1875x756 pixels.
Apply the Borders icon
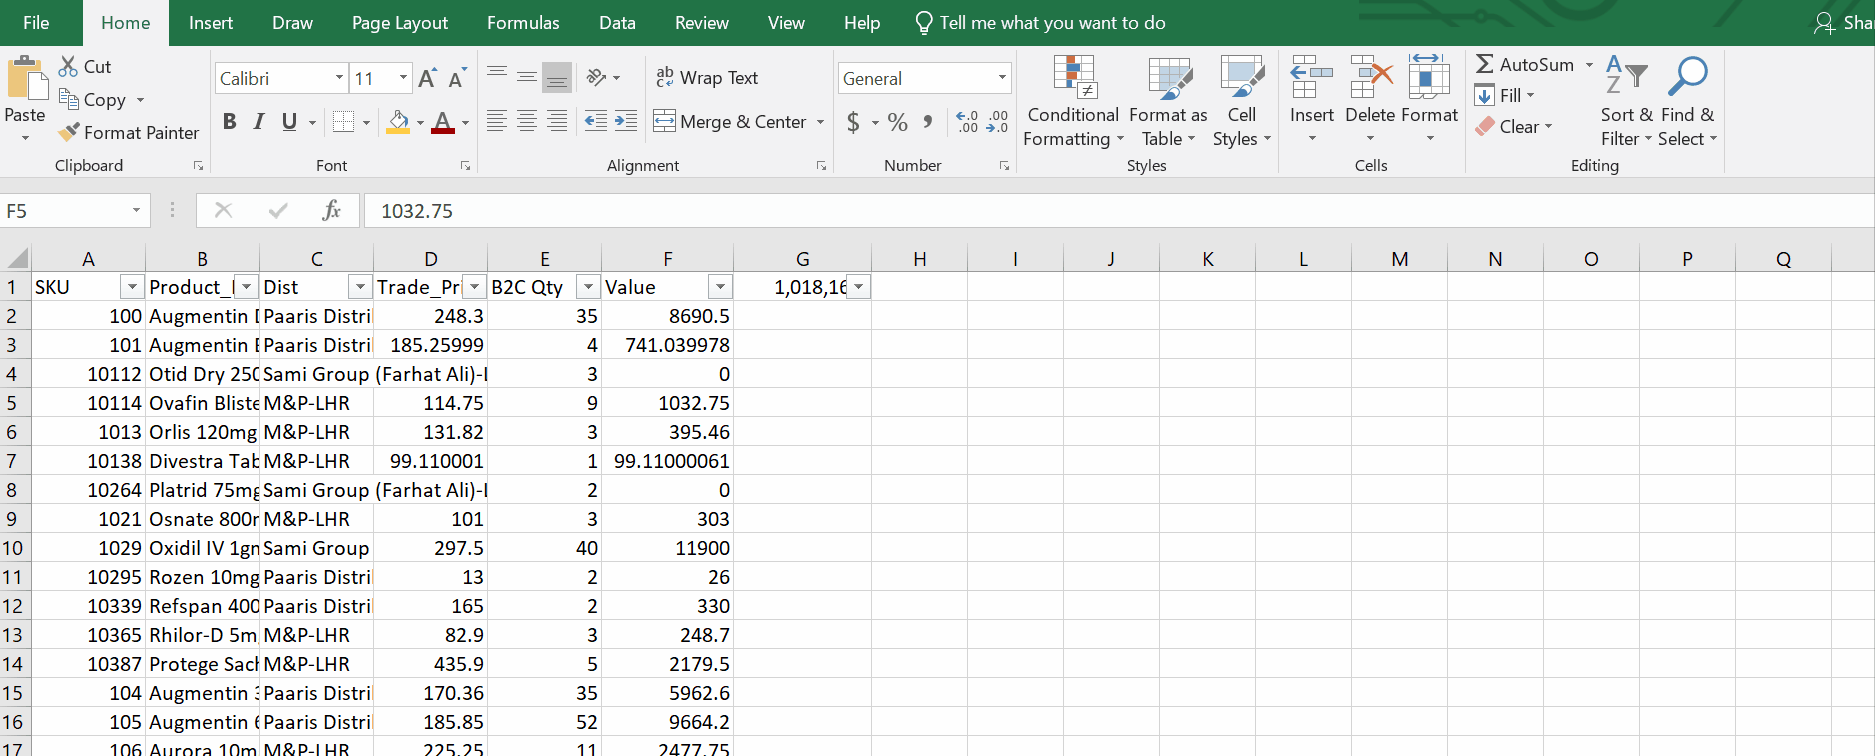click(343, 122)
